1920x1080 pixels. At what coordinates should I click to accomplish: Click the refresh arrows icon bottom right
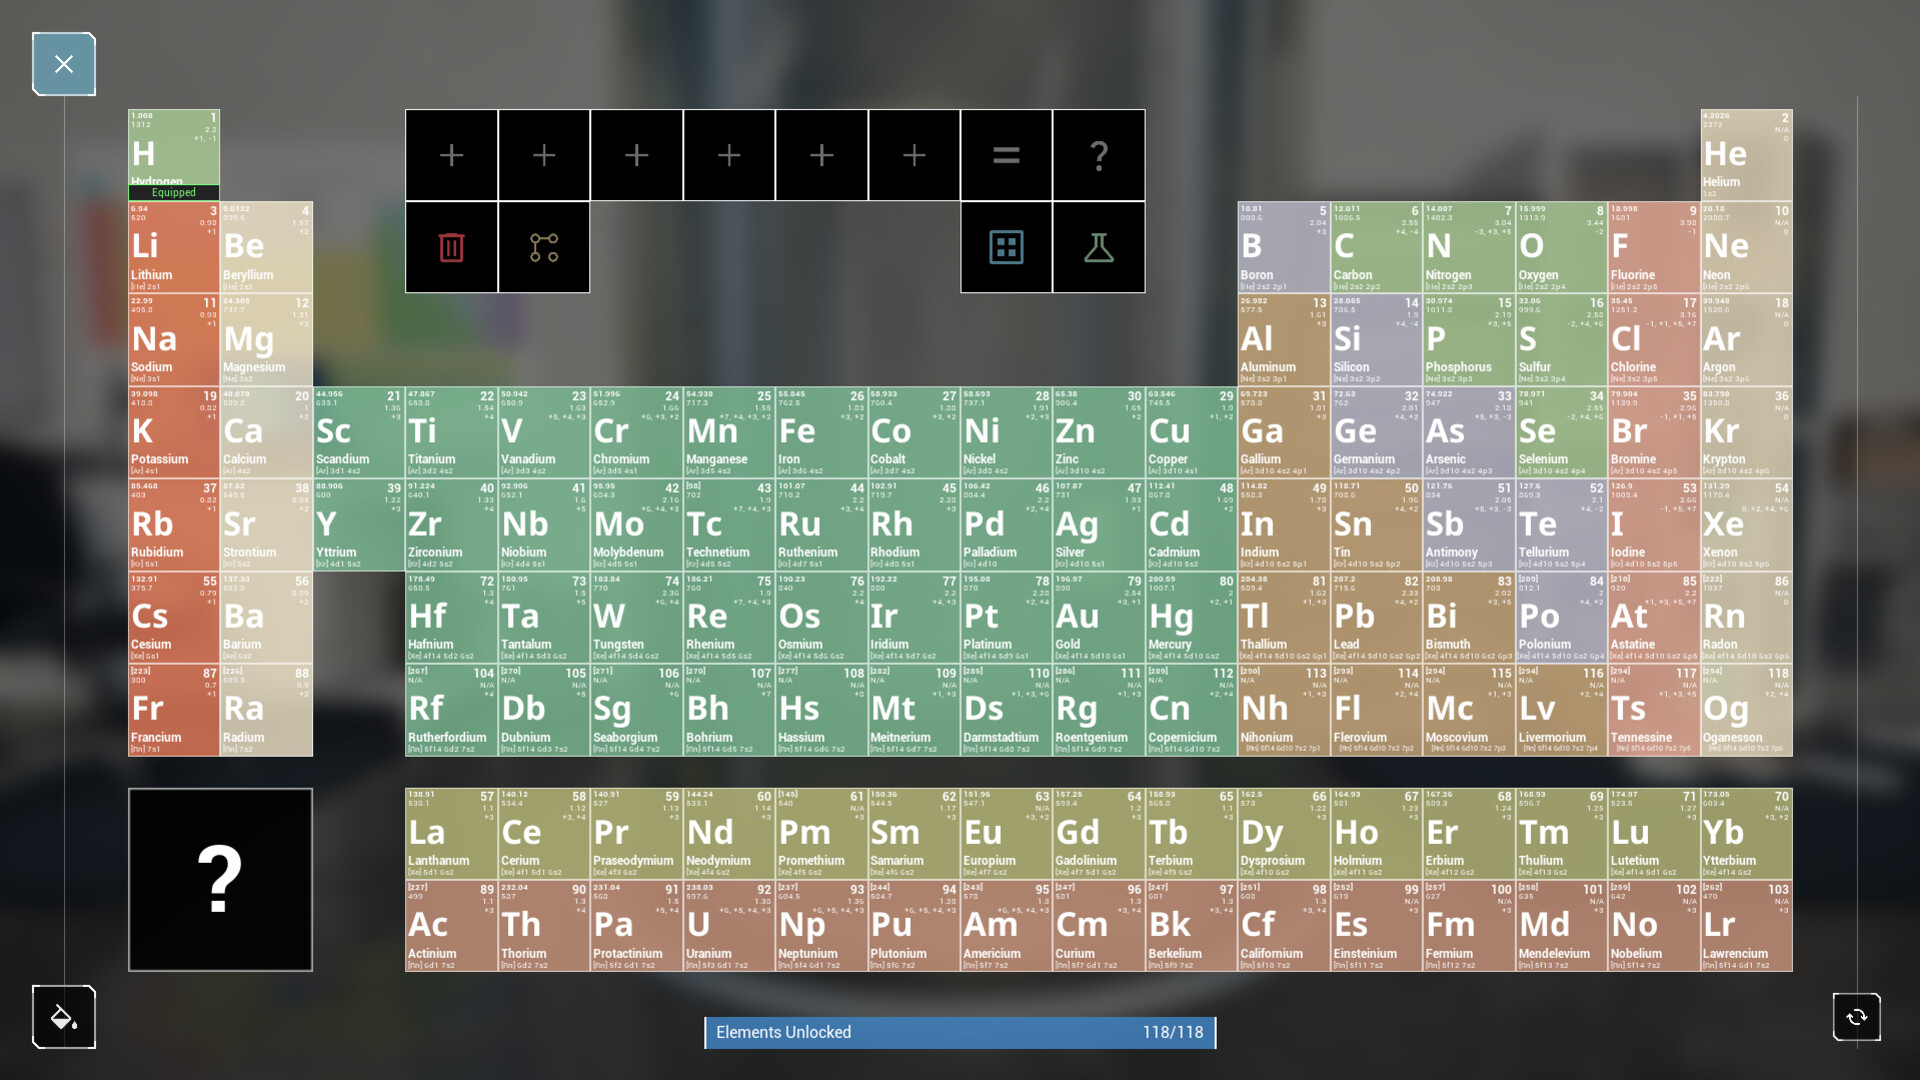pos(1856,1017)
